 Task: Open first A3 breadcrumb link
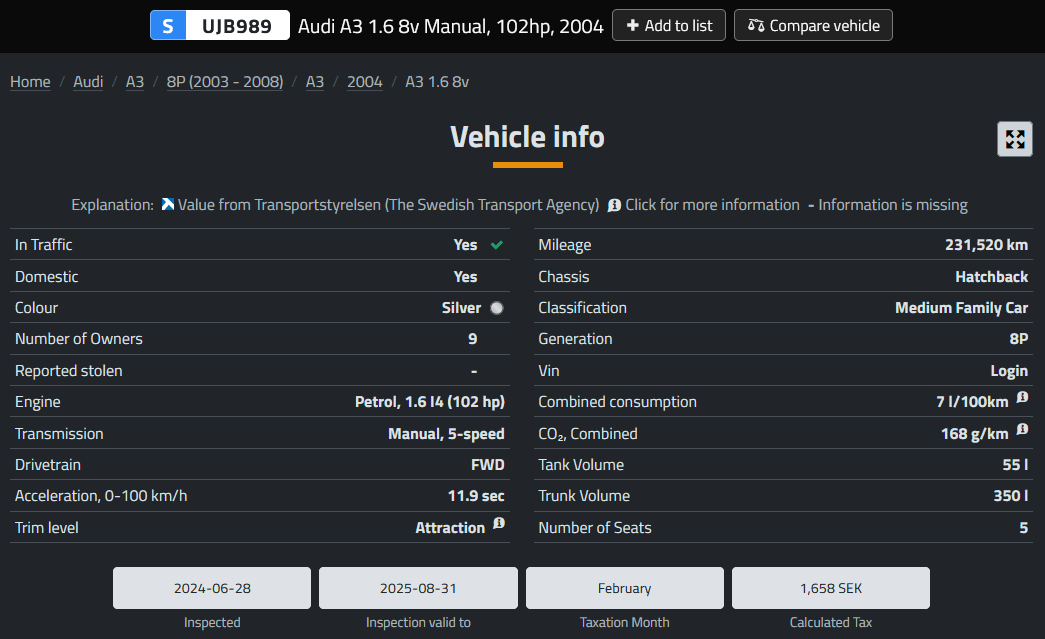coord(135,81)
